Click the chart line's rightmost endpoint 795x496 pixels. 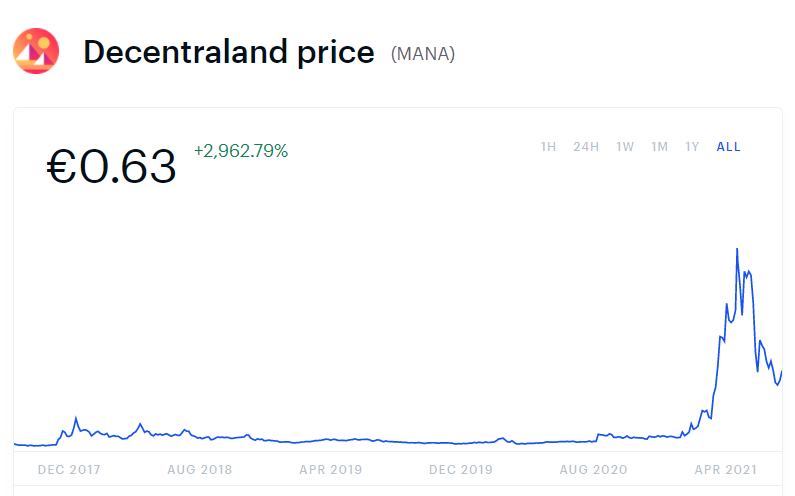coord(781,372)
